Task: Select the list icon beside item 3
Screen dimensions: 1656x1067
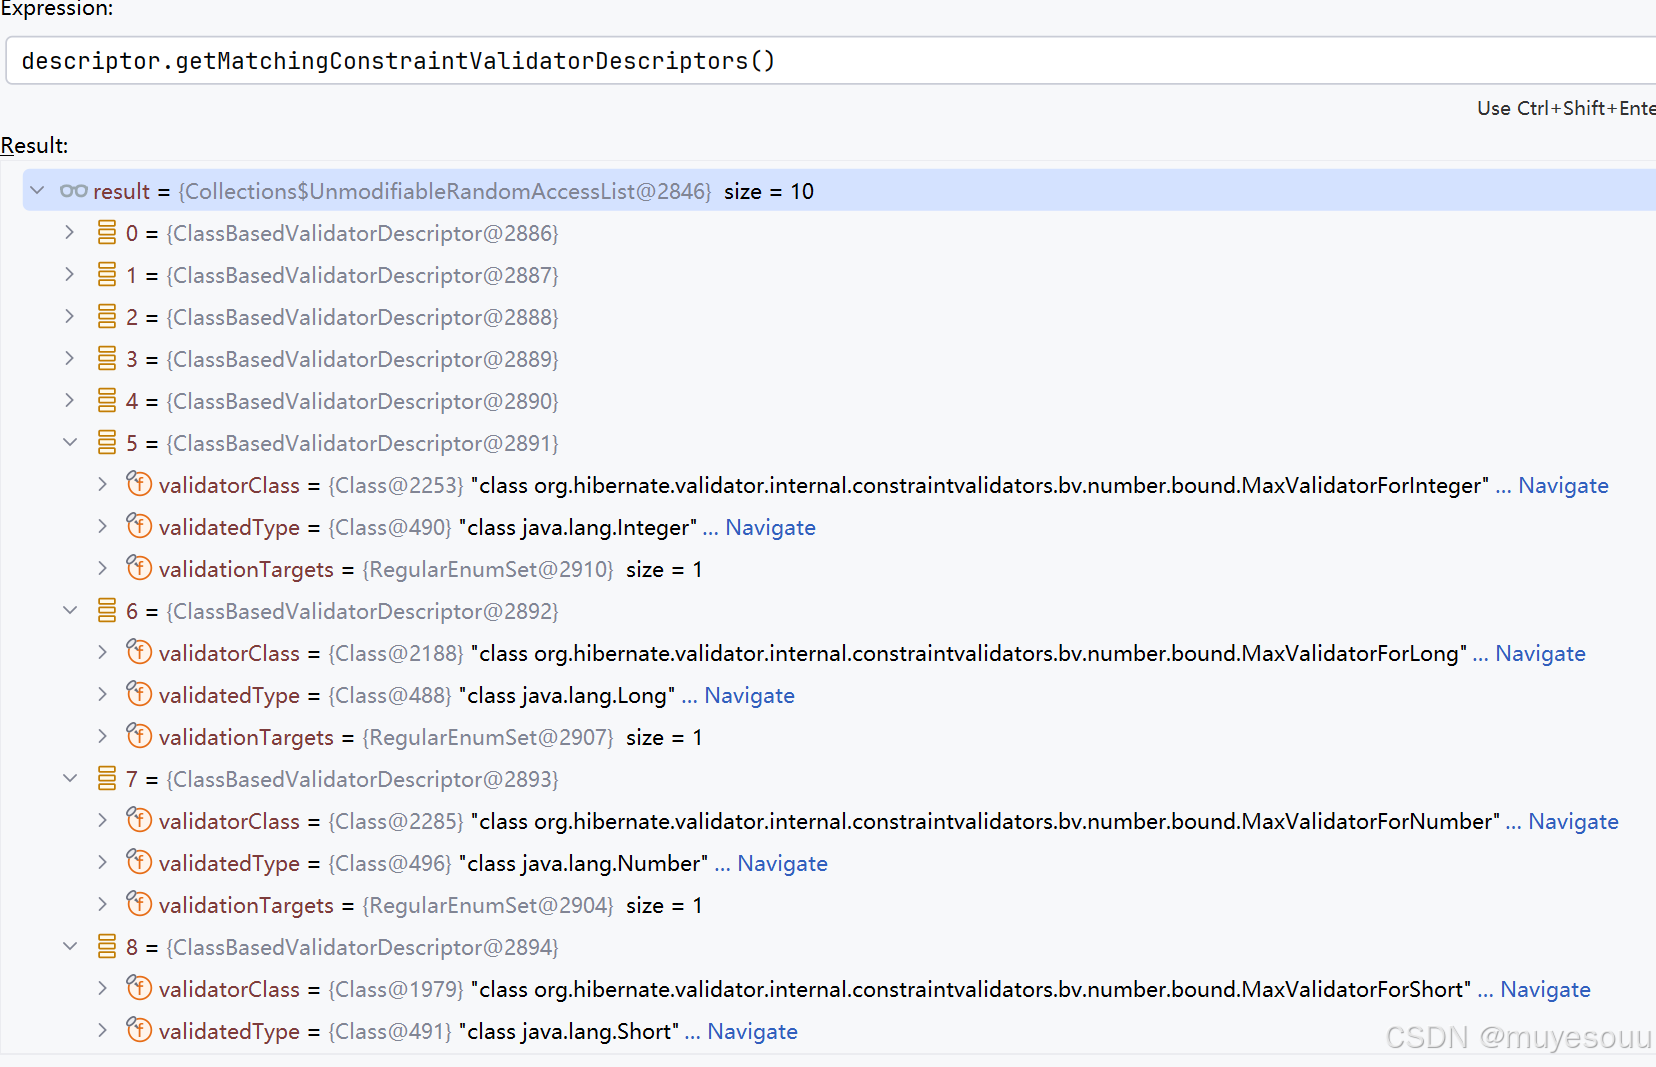Action: 106,358
